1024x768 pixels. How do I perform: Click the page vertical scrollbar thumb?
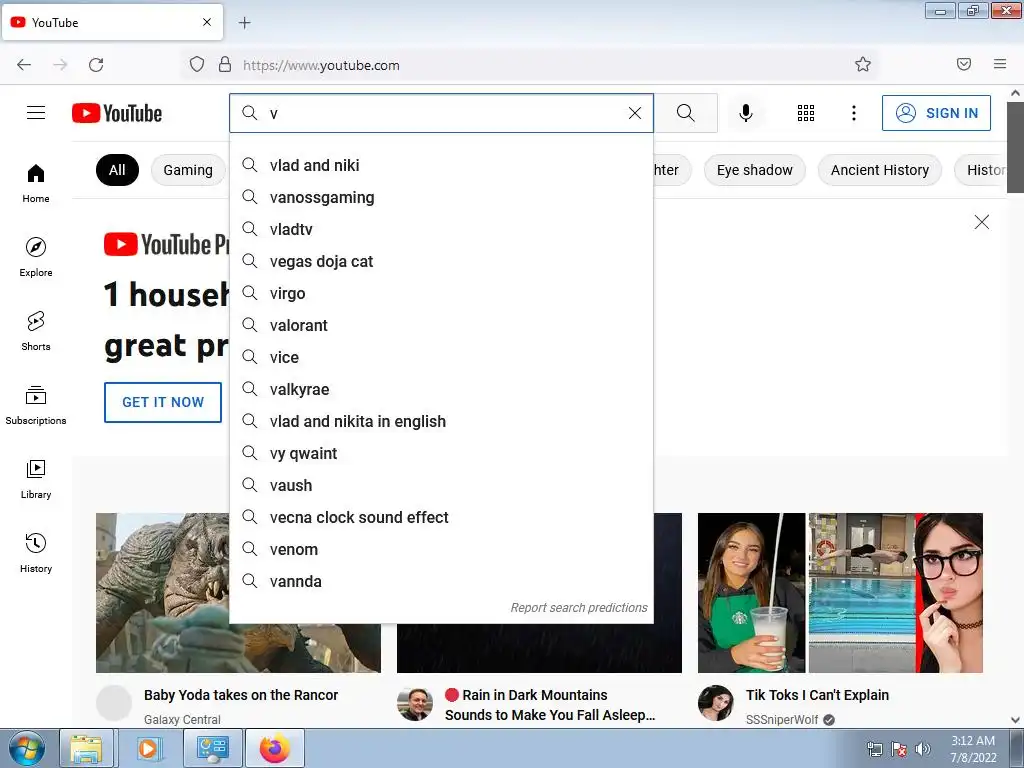click(1015, 147)
